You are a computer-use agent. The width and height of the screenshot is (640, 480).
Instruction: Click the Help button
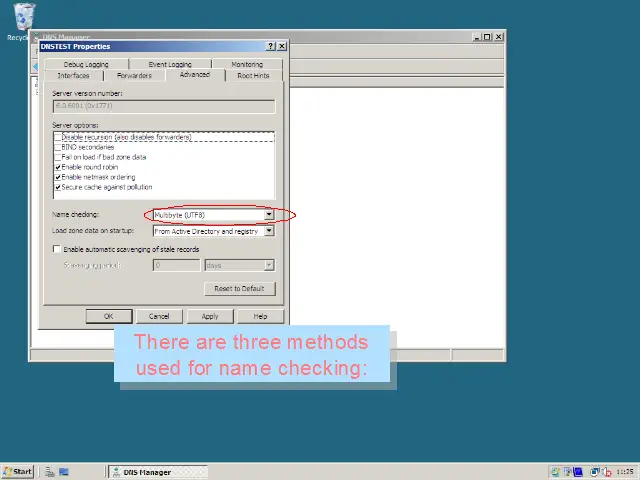click(260, 316)
